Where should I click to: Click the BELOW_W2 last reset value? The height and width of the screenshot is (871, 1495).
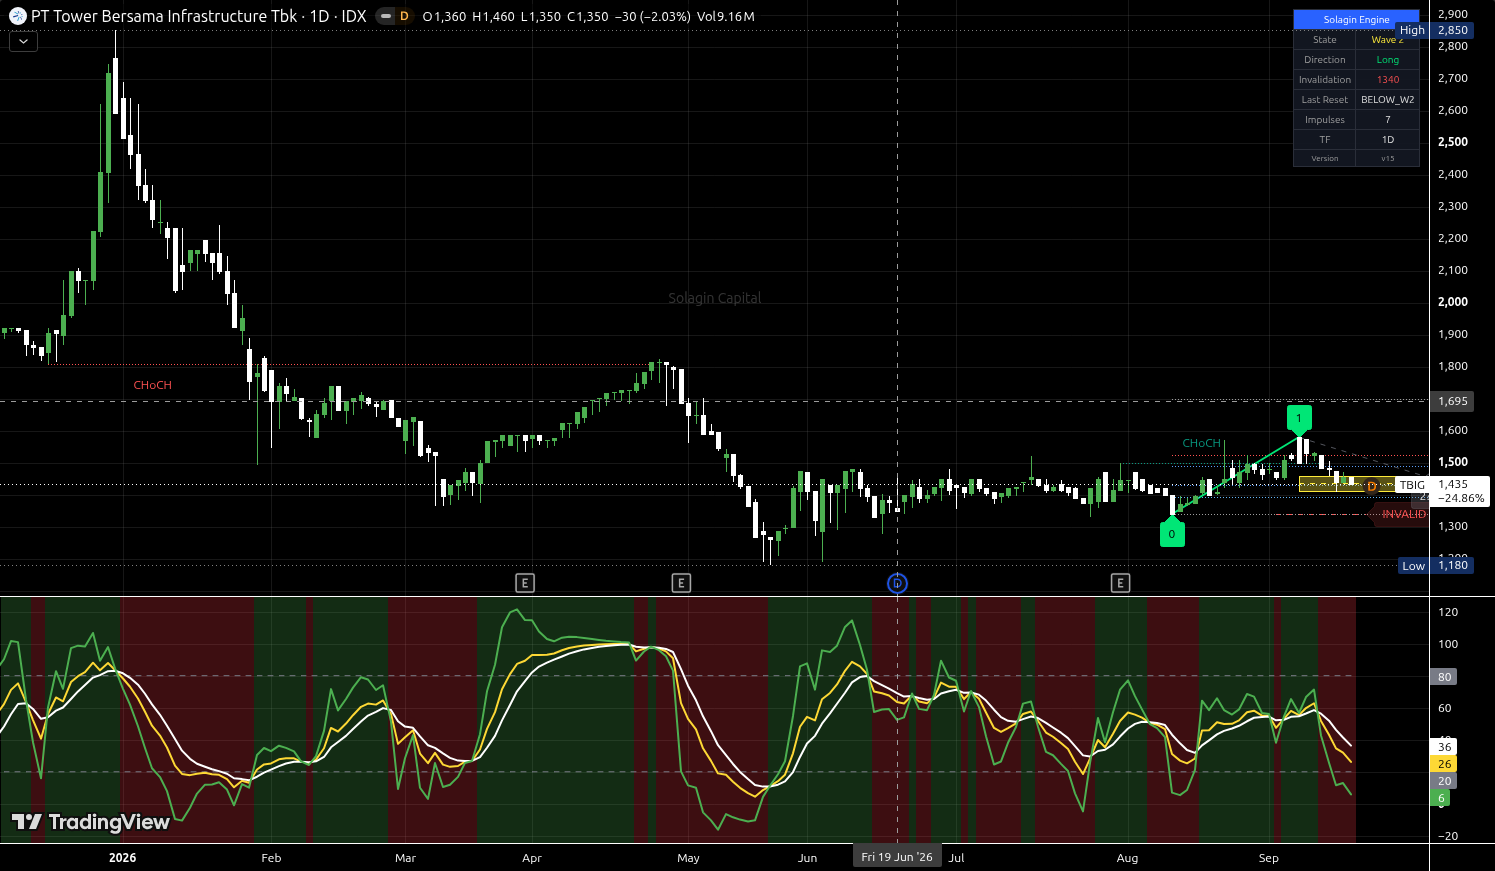click(1387, 100)
